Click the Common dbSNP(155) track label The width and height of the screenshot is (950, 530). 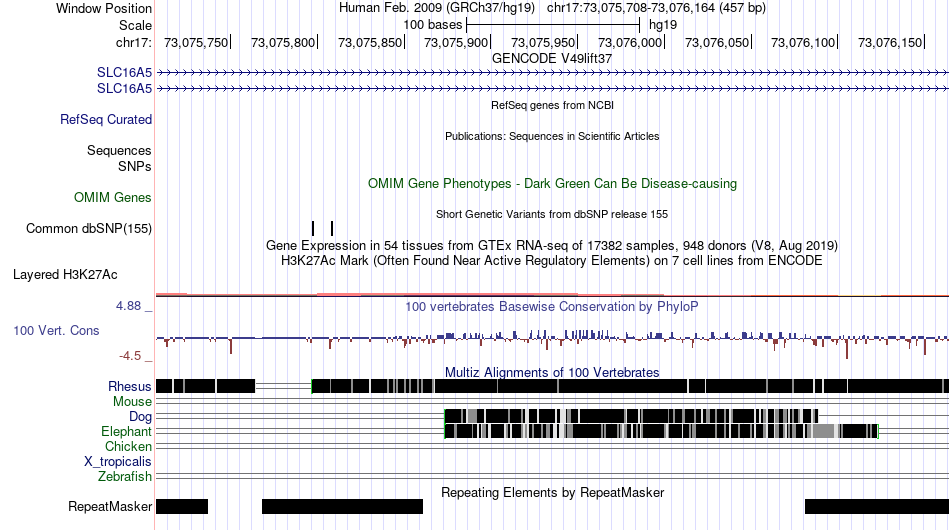(x=89, y=228)
